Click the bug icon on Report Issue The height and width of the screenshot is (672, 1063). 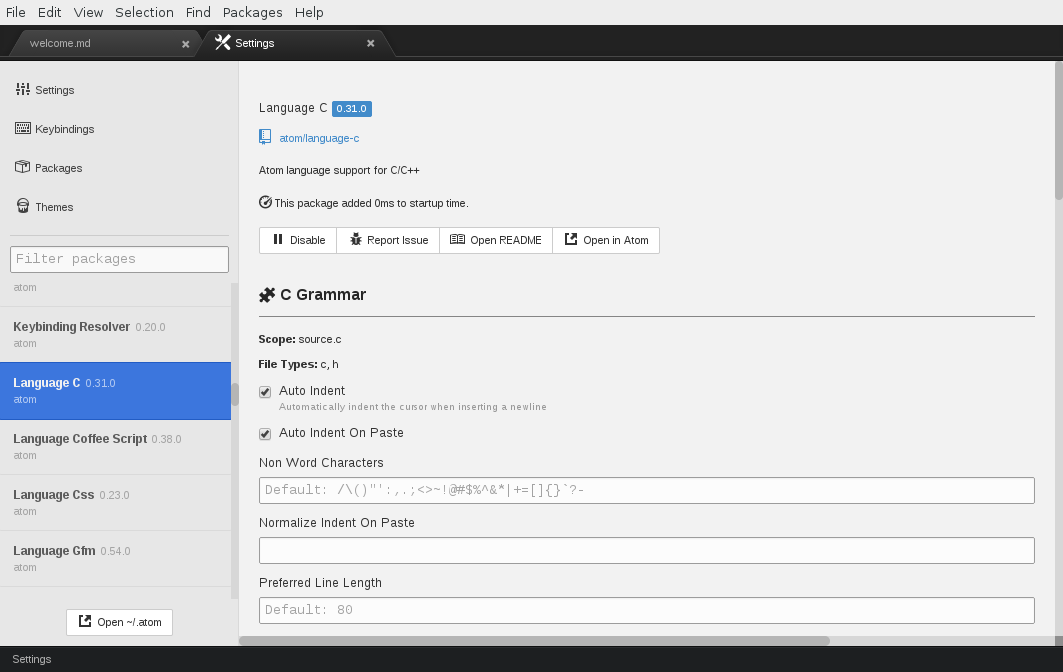pos(356,239)
